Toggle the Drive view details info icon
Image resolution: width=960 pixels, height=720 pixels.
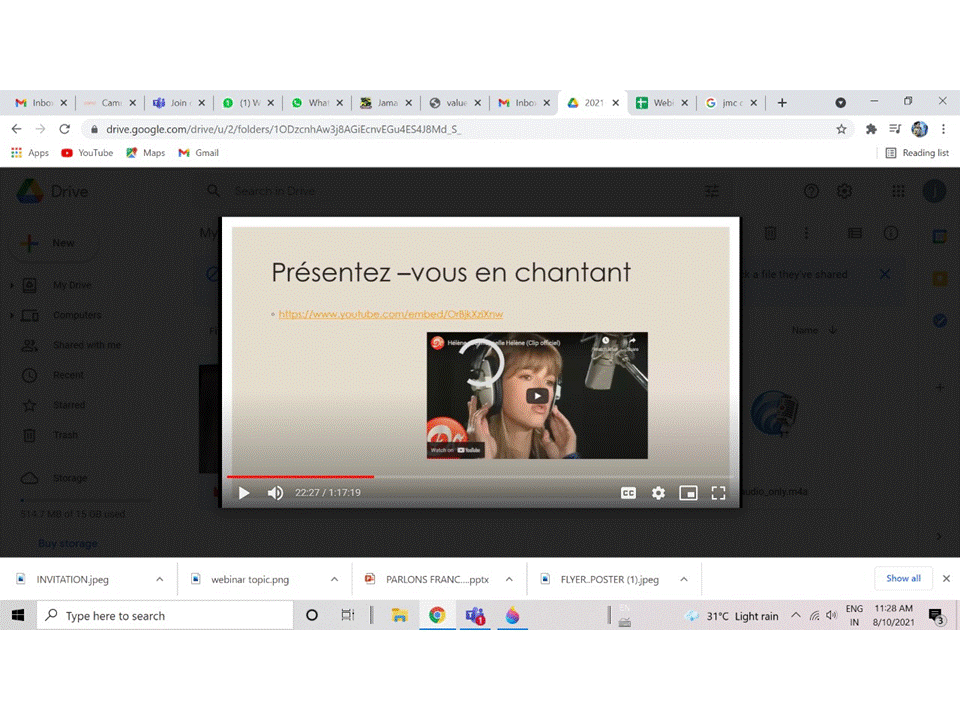coord(891,233)
